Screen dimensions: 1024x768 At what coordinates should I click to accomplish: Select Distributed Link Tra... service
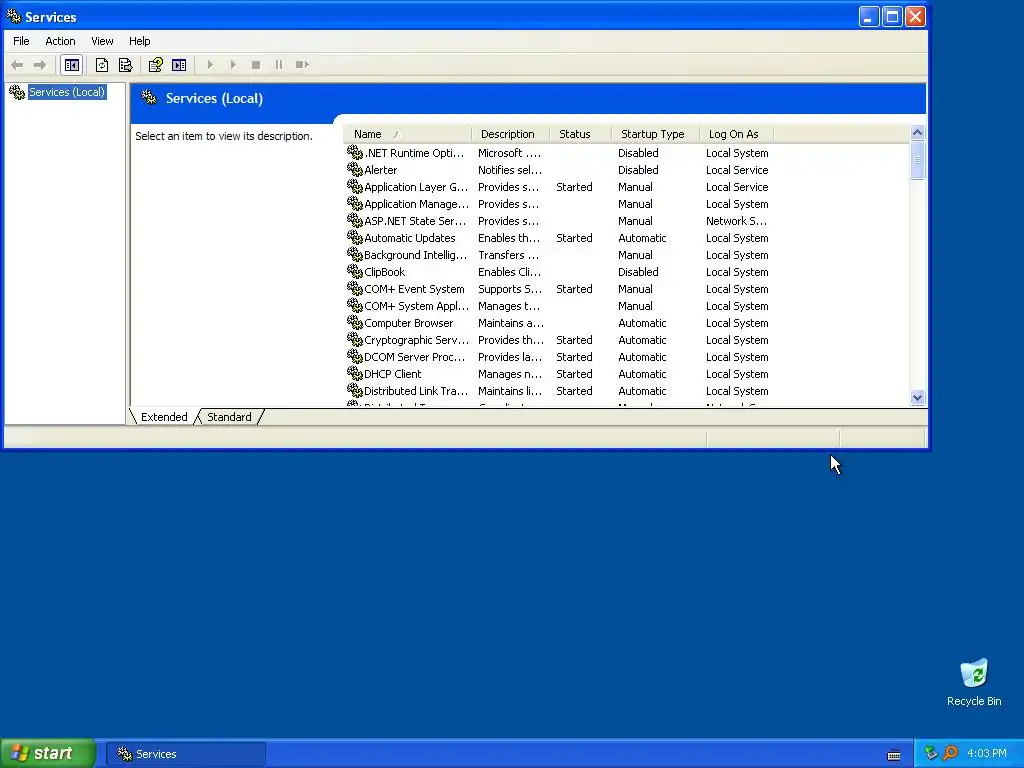pyautogui.click(x=416, y=391)
